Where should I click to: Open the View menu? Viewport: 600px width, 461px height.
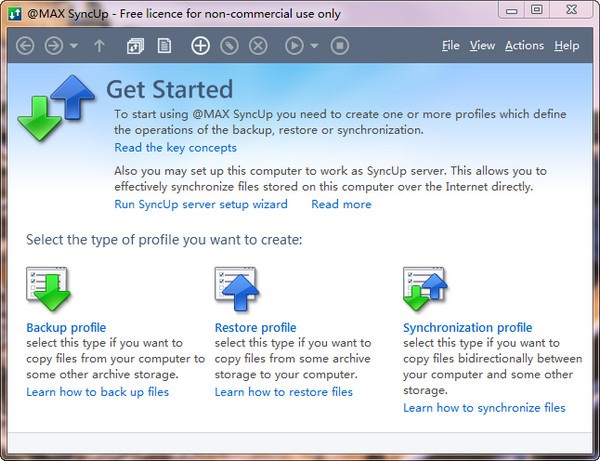(482, 45)
